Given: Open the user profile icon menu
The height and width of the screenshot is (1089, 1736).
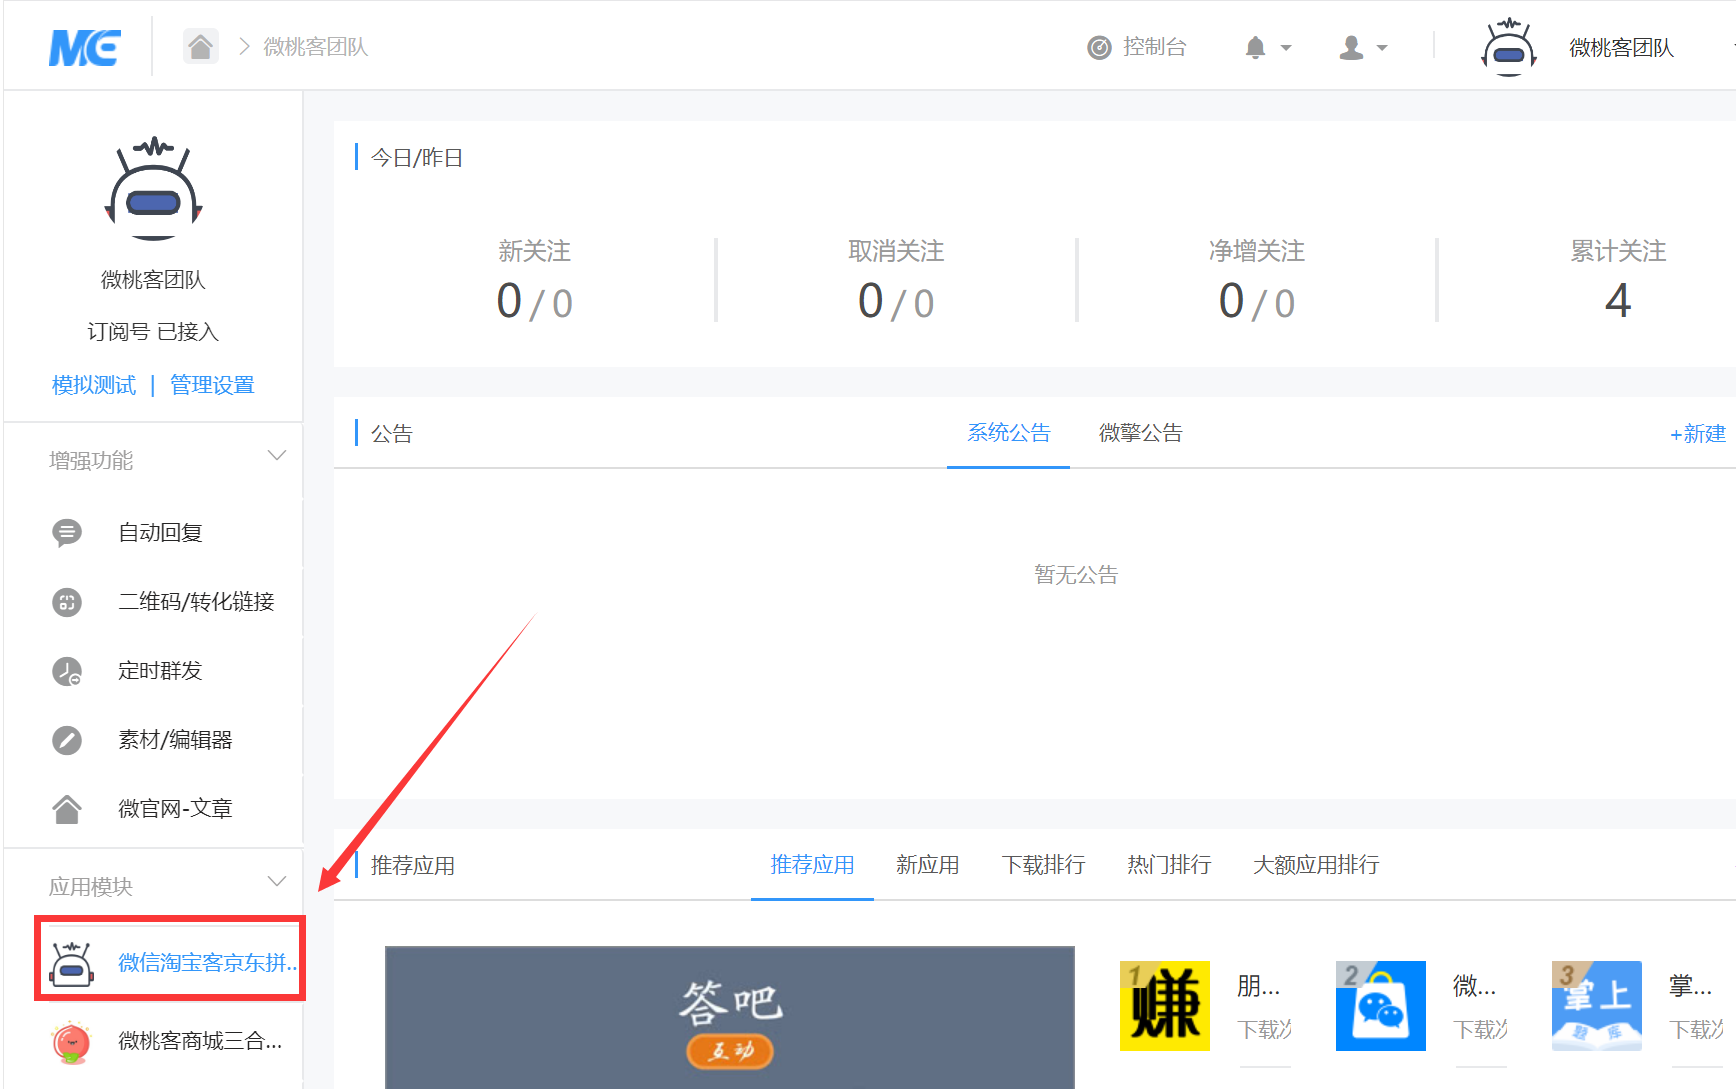Looking at the screenshot, I should click(x=1351, y=48).
